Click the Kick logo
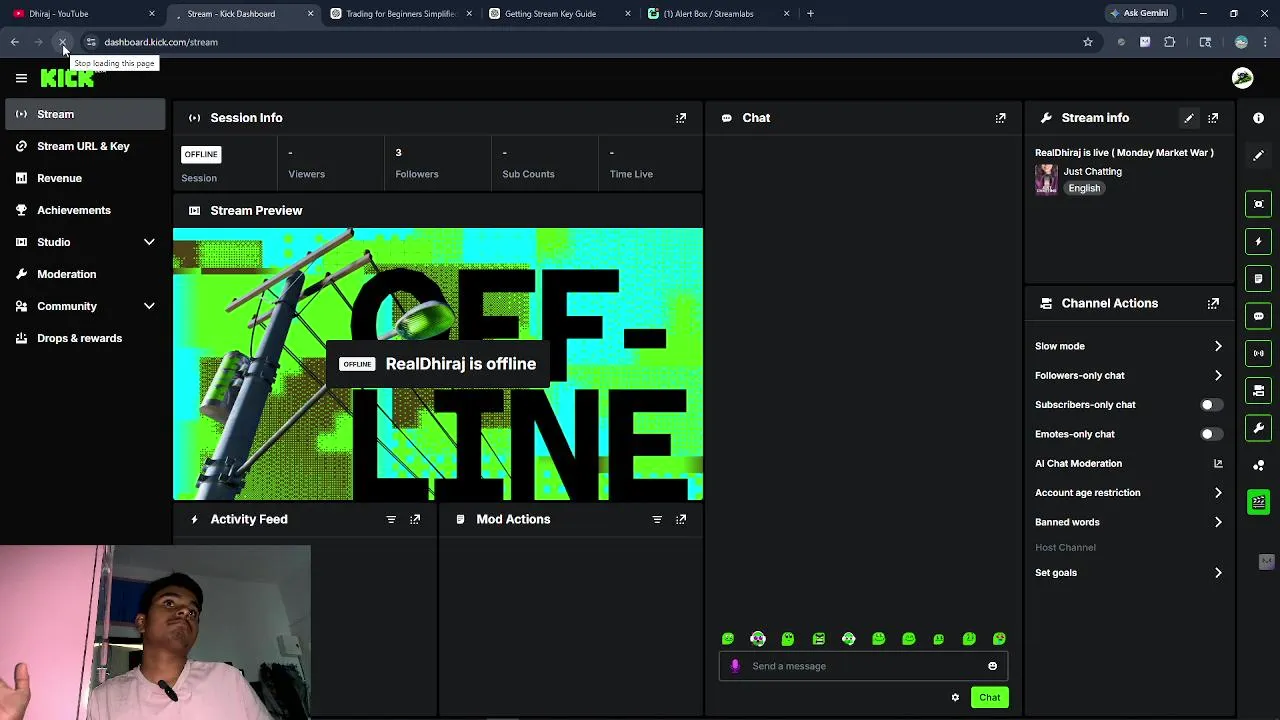 click(x=67, y=78)
